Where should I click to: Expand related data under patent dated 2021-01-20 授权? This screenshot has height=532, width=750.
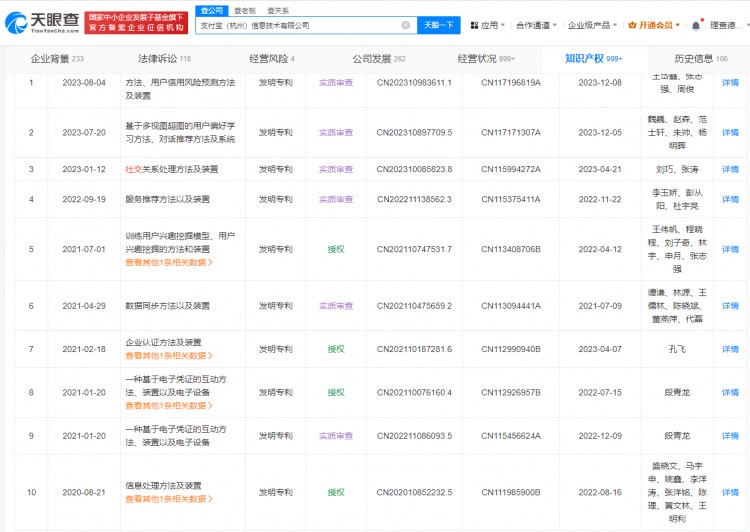pyautogui.click(x=169, y=406)
